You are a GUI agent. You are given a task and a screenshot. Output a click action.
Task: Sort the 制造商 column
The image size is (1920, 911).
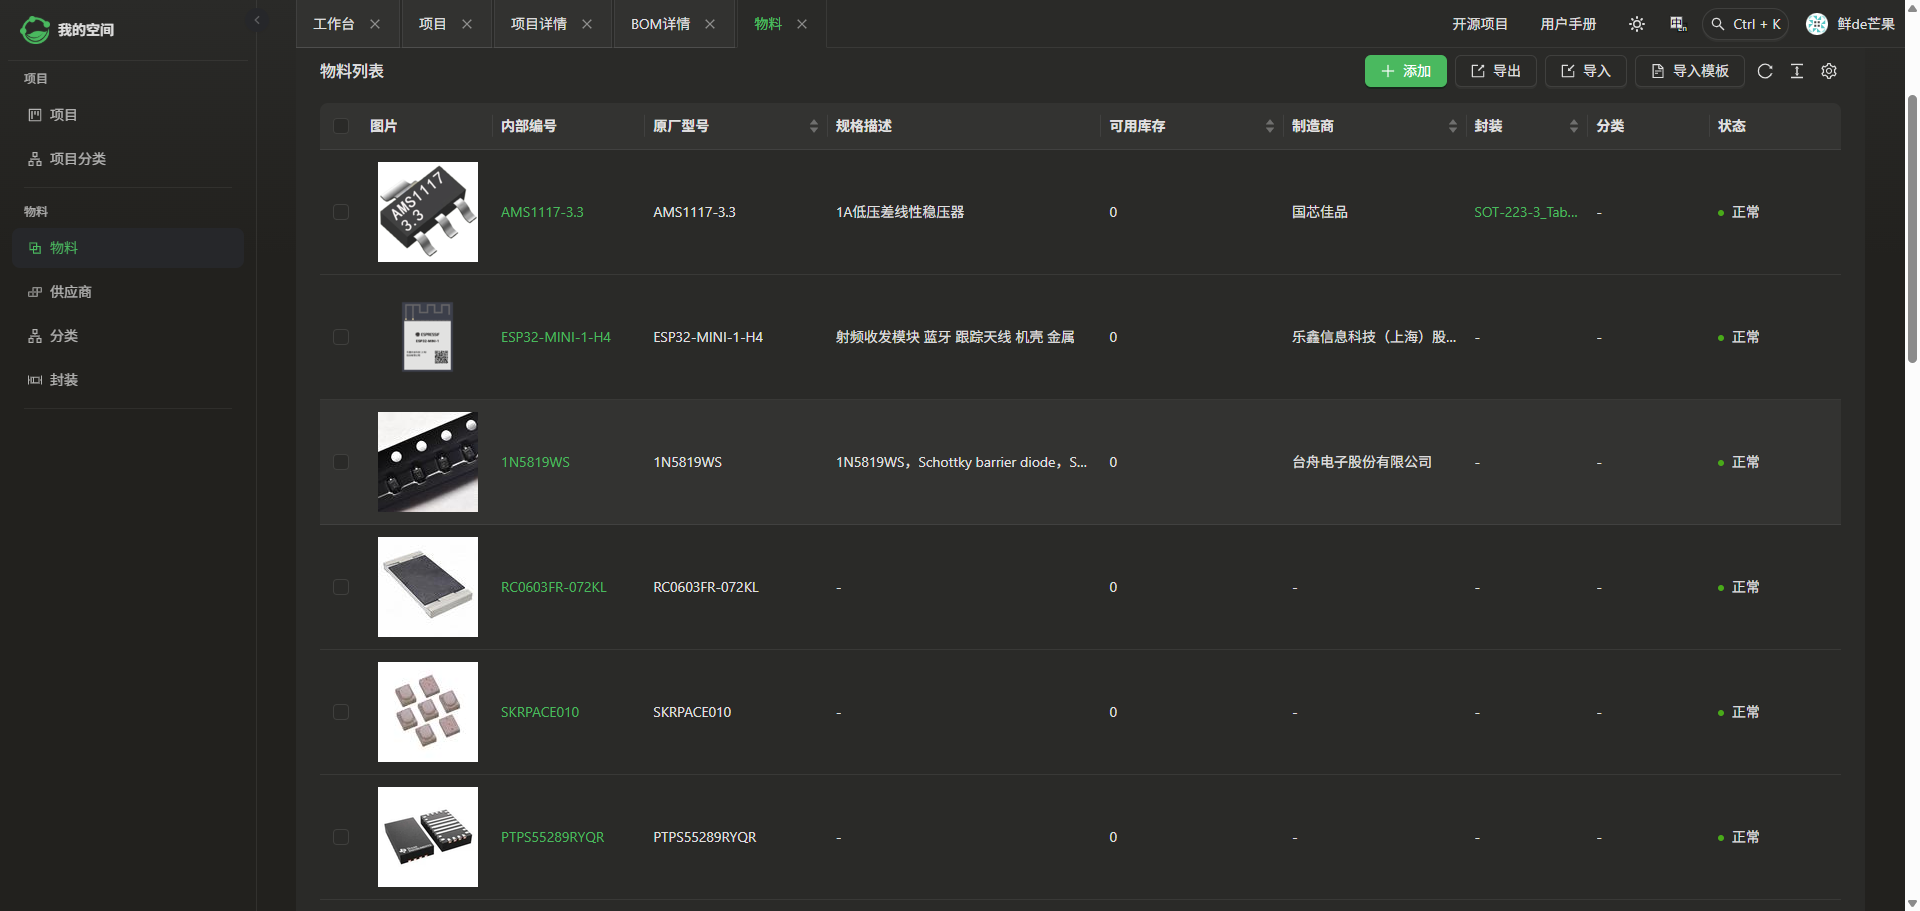pos(1452,126)
